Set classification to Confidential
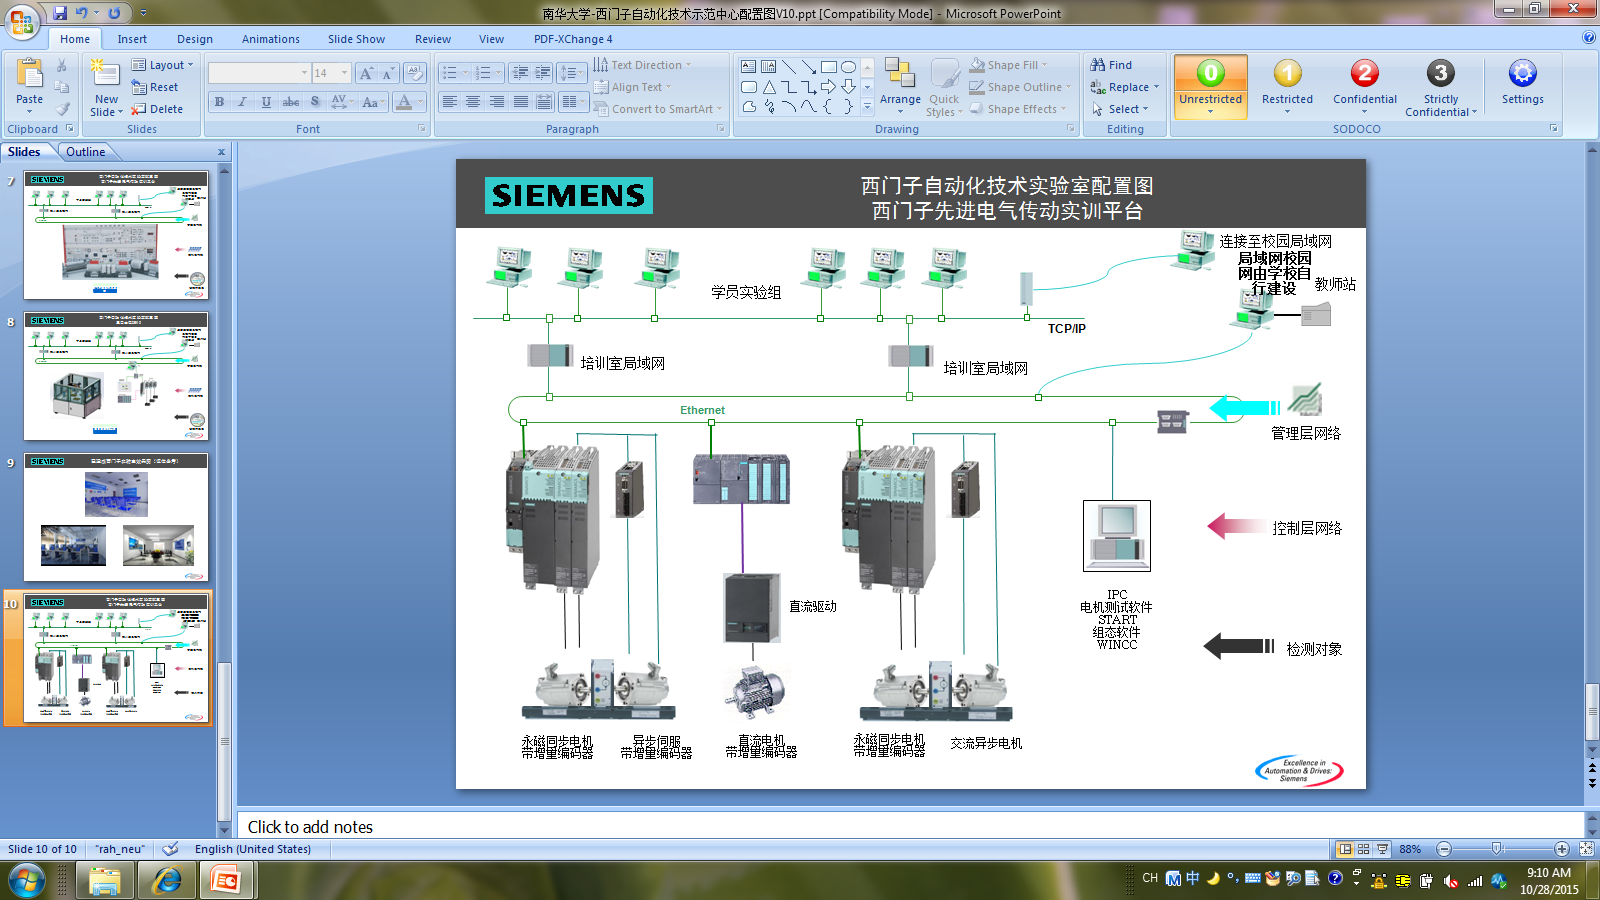The height and width of the screenshot is (900, 1600). [1365, 86]
